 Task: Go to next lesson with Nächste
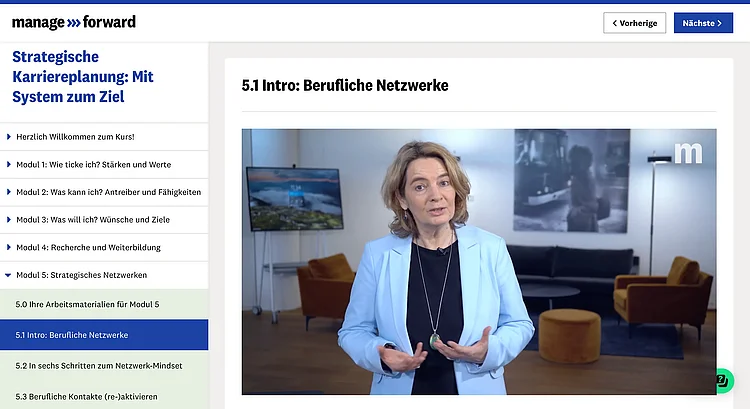[x=702, y=23]
